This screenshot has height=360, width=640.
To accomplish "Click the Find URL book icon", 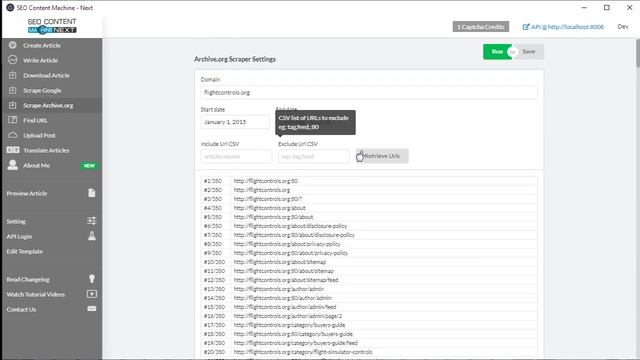I will click(13, 120).
